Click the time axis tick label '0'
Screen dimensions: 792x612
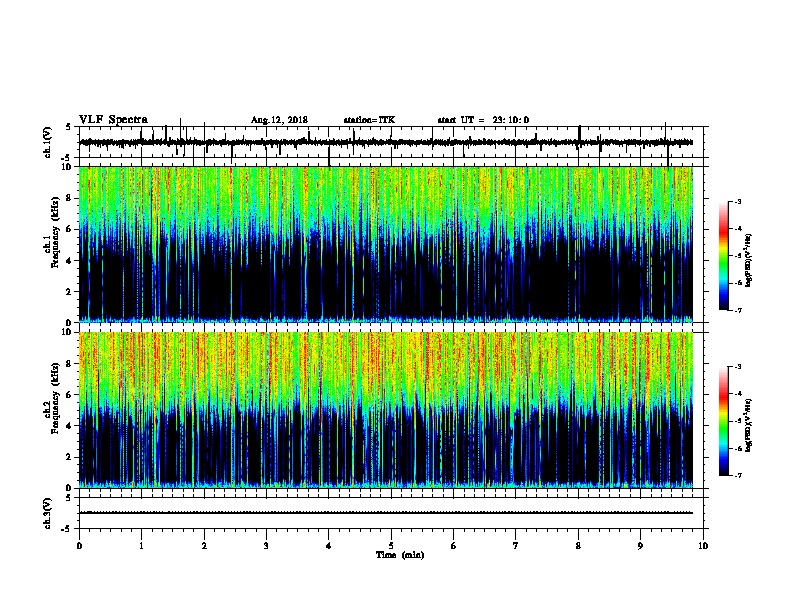tap(79, 546)
